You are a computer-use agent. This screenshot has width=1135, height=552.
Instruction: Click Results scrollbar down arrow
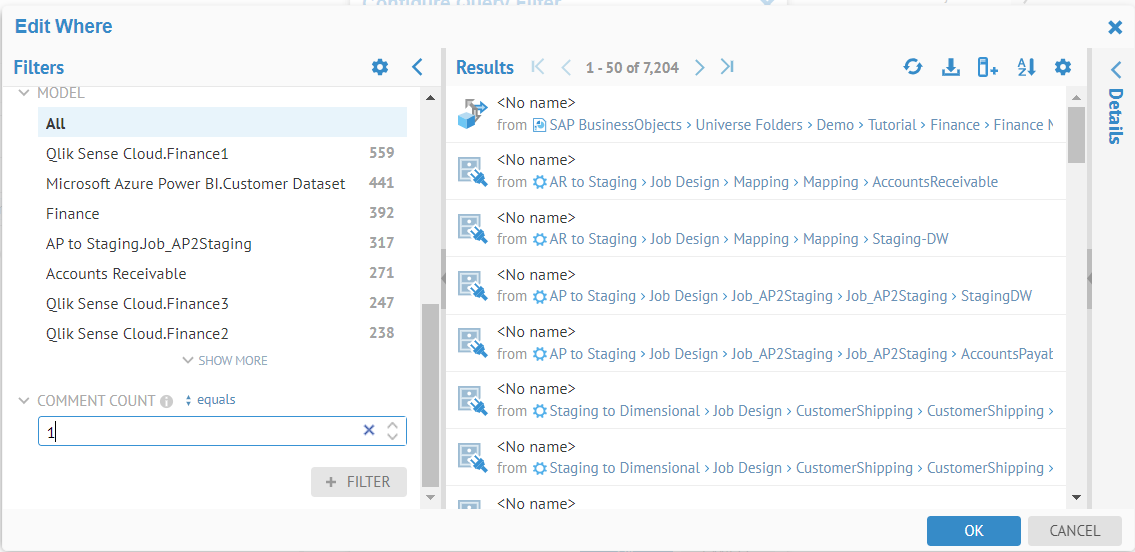1076,497
